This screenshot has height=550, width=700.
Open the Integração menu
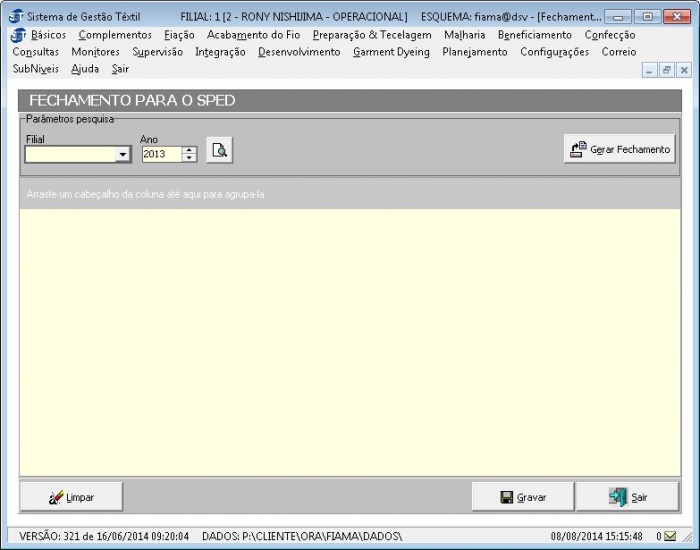click(220, 52)
